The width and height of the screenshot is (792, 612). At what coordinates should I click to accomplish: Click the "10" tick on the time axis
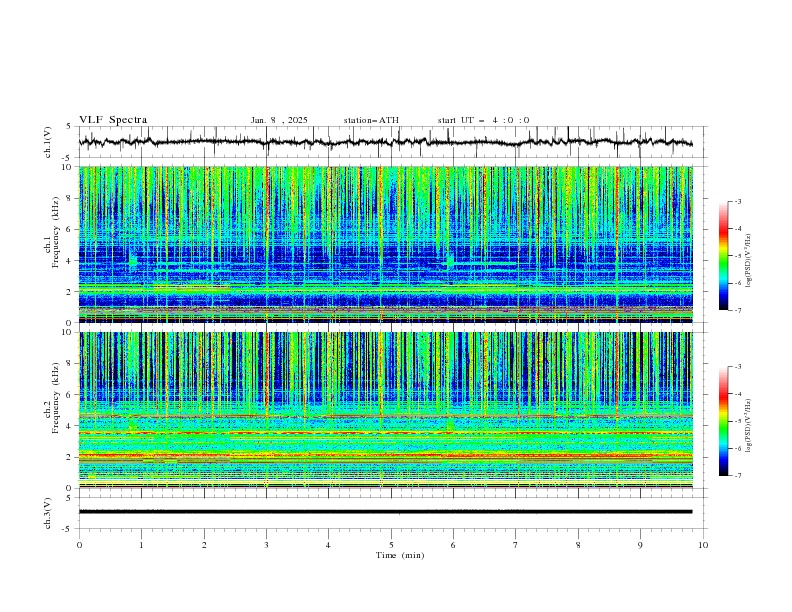tap(703, 545)
